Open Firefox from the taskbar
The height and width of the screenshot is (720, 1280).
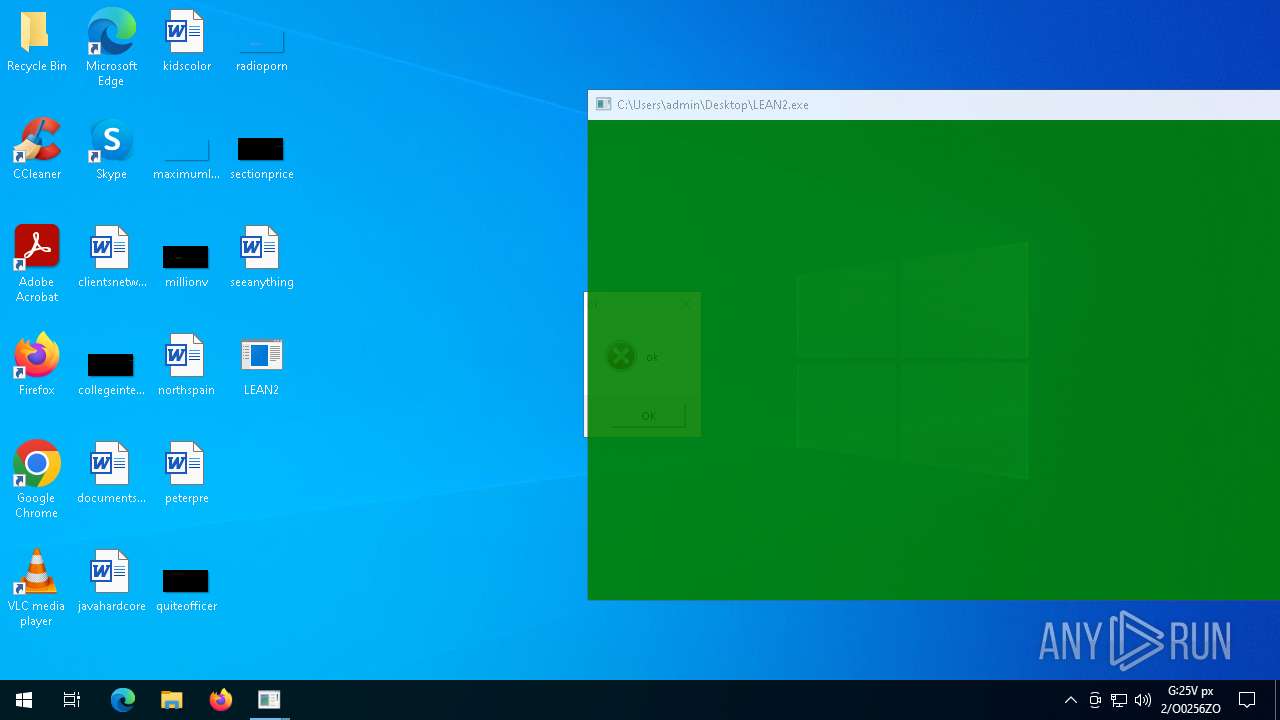coord(221,700)
